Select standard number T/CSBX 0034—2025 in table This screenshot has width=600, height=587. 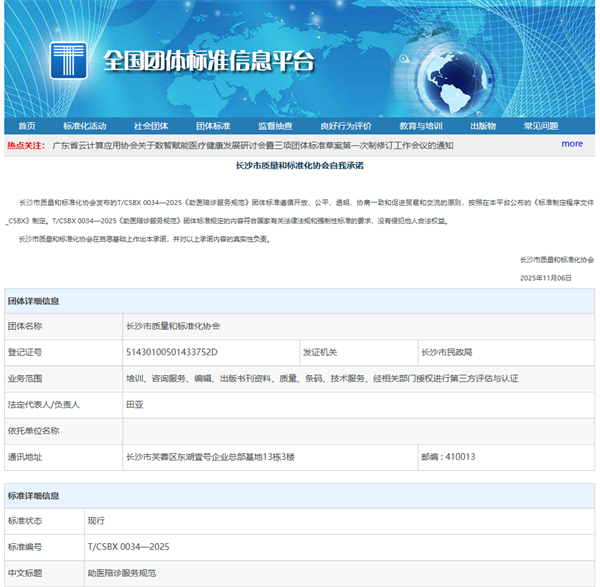(x=129, y=547)
